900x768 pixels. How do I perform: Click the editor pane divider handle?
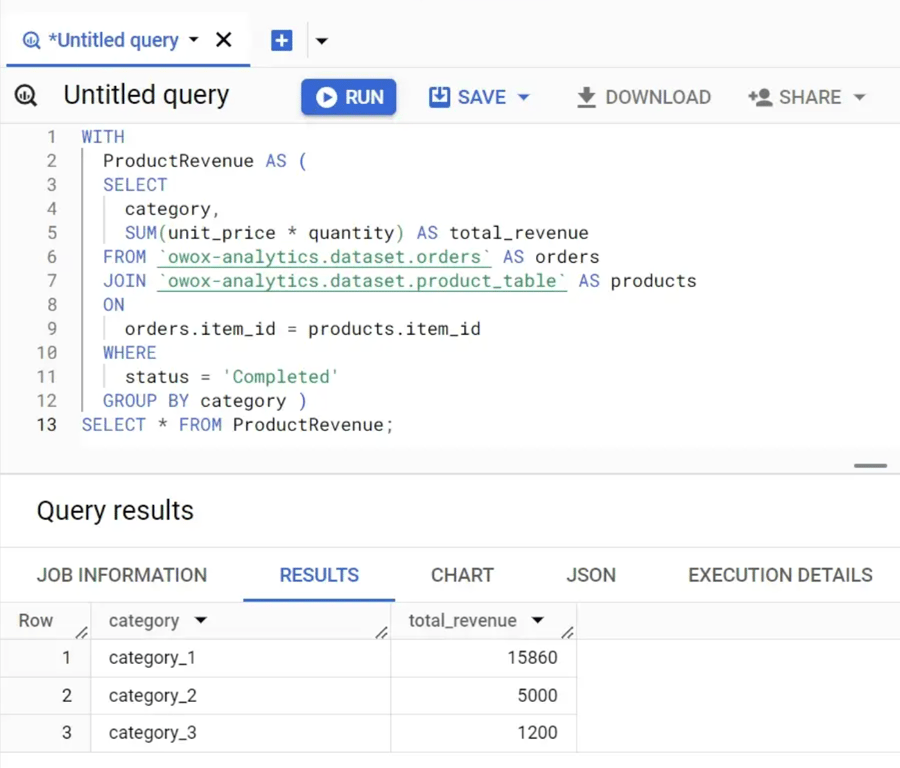click(x=870, y=466)
